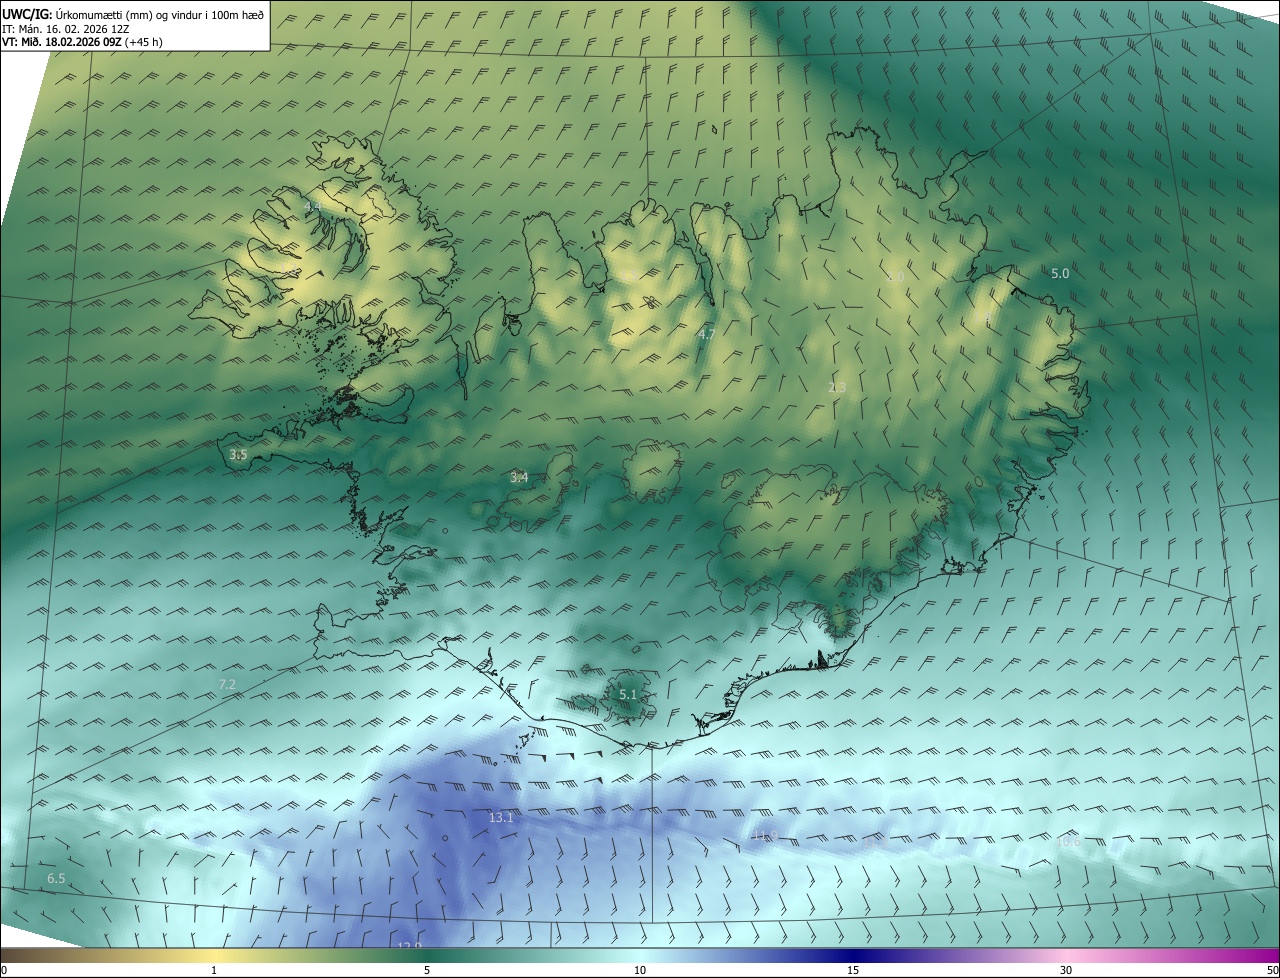Click the color scale at tick 5
The height and width of the screenshot is (978, 1280).
coord(427,970)
